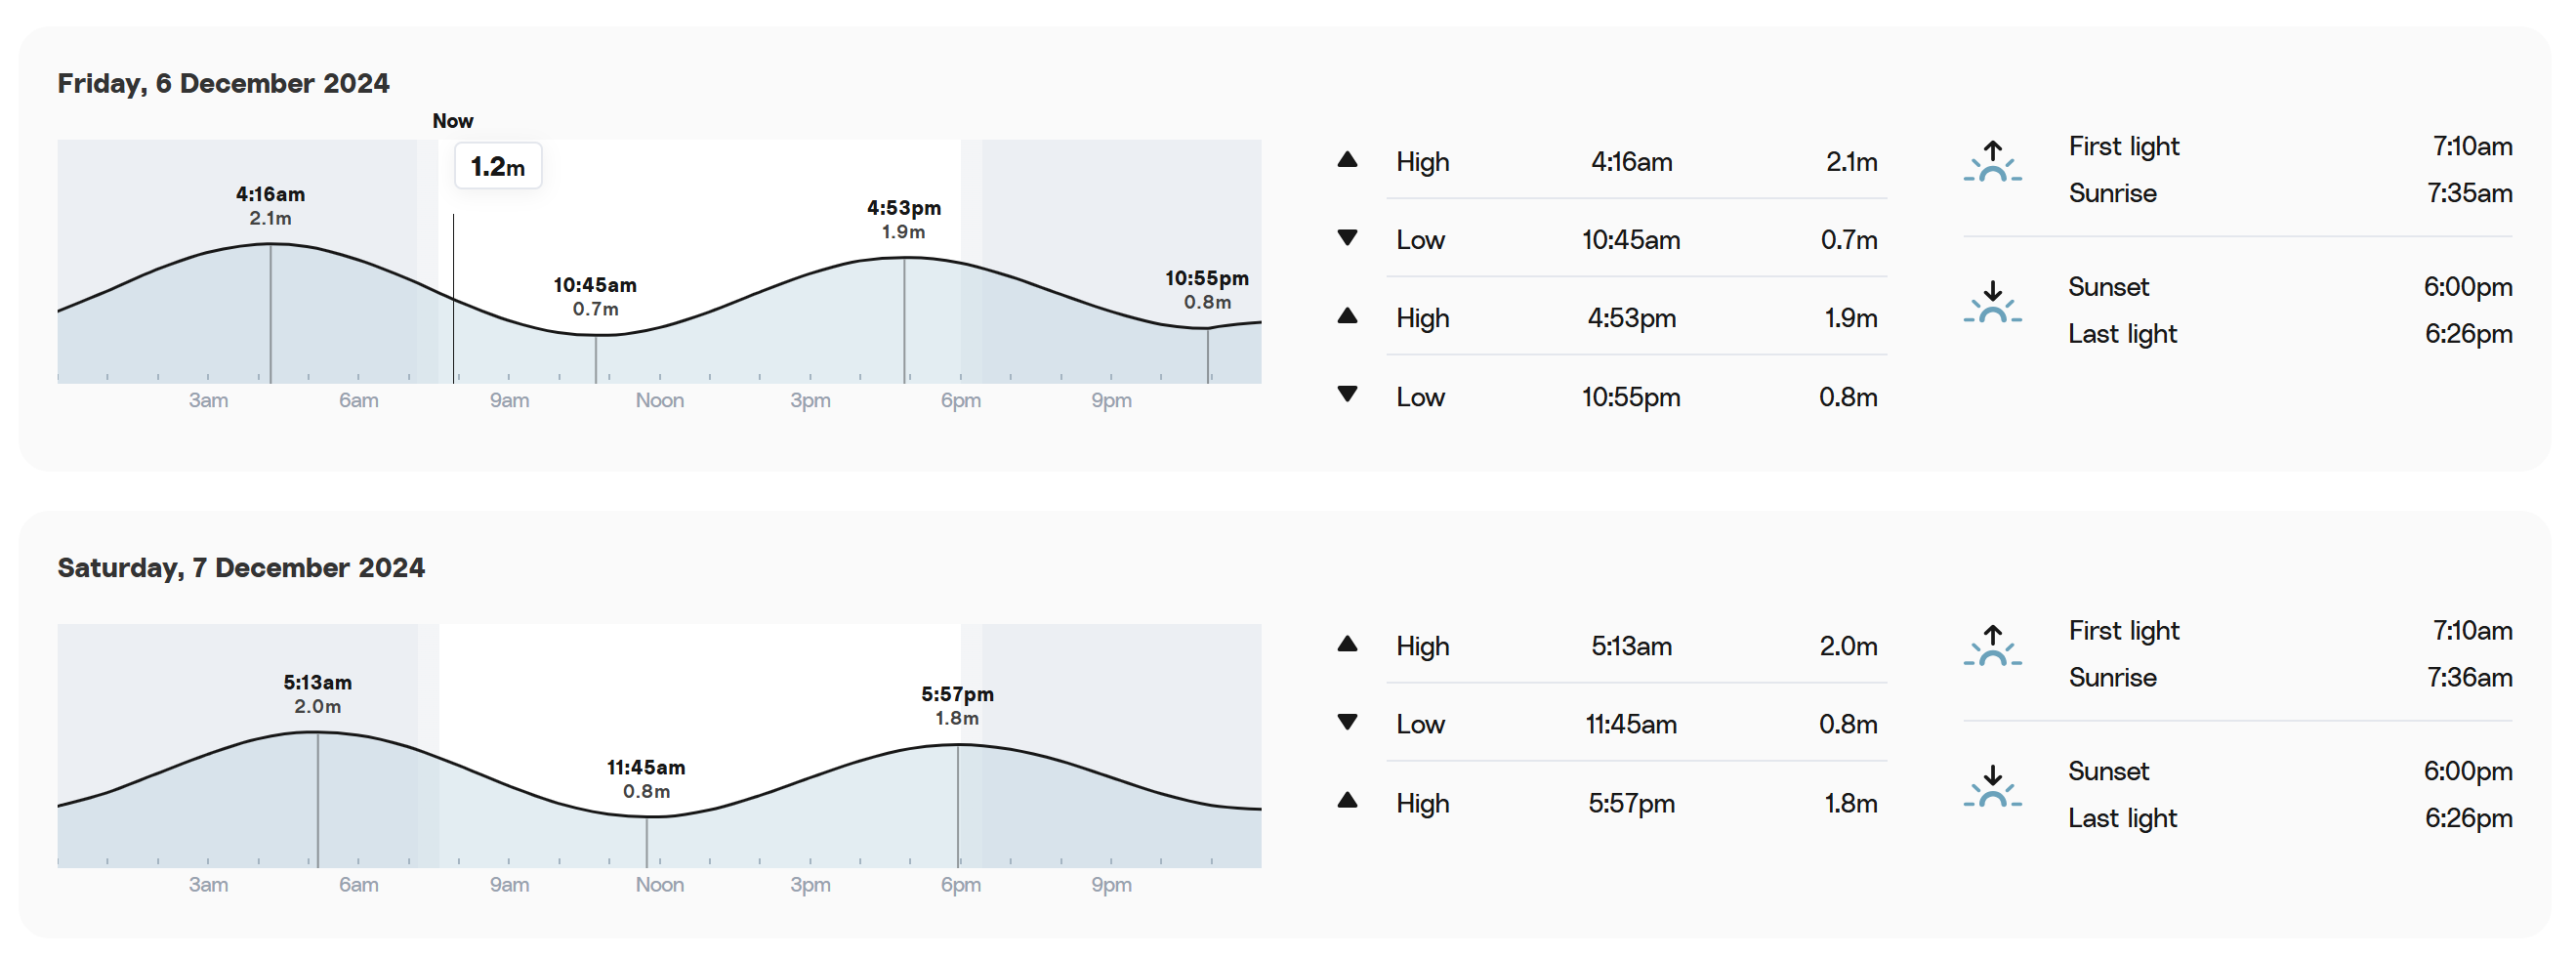The height and width of the screenshot is (958, 2576).
Task: Click the 1.2m current tide tooltip
Action: [498, 166]
